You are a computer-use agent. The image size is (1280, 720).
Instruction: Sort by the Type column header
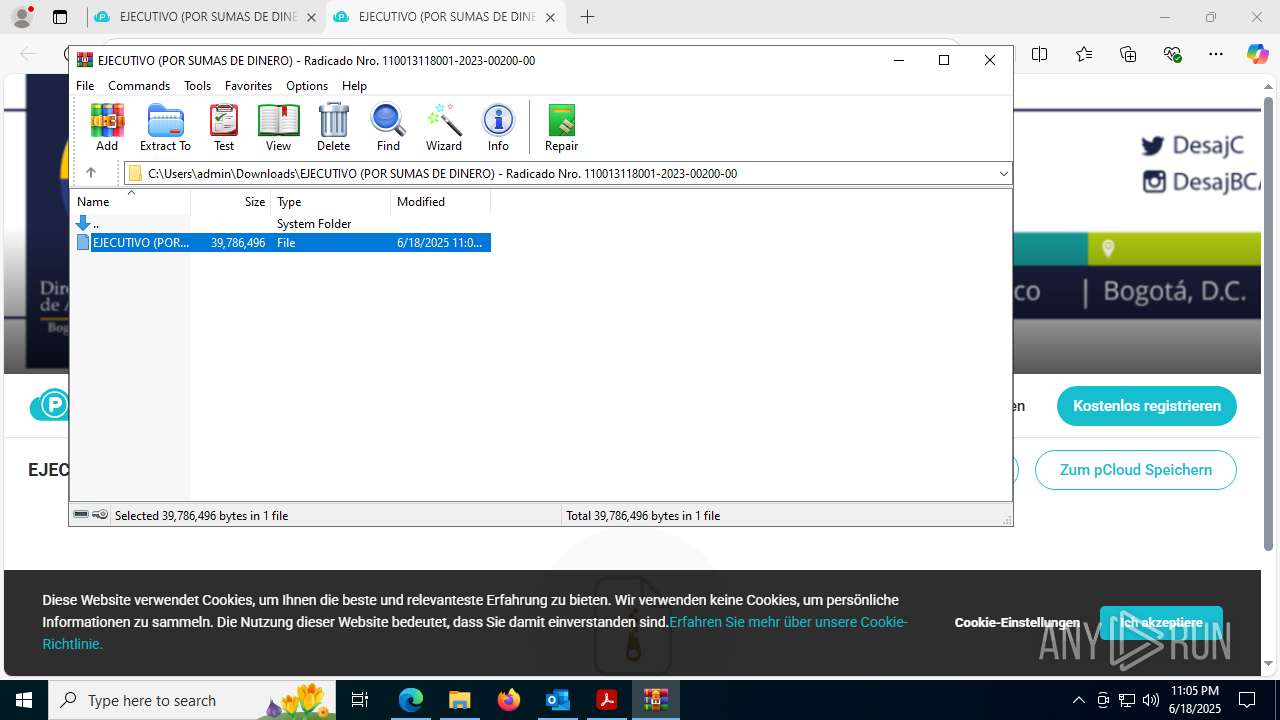tap(331, 202)
